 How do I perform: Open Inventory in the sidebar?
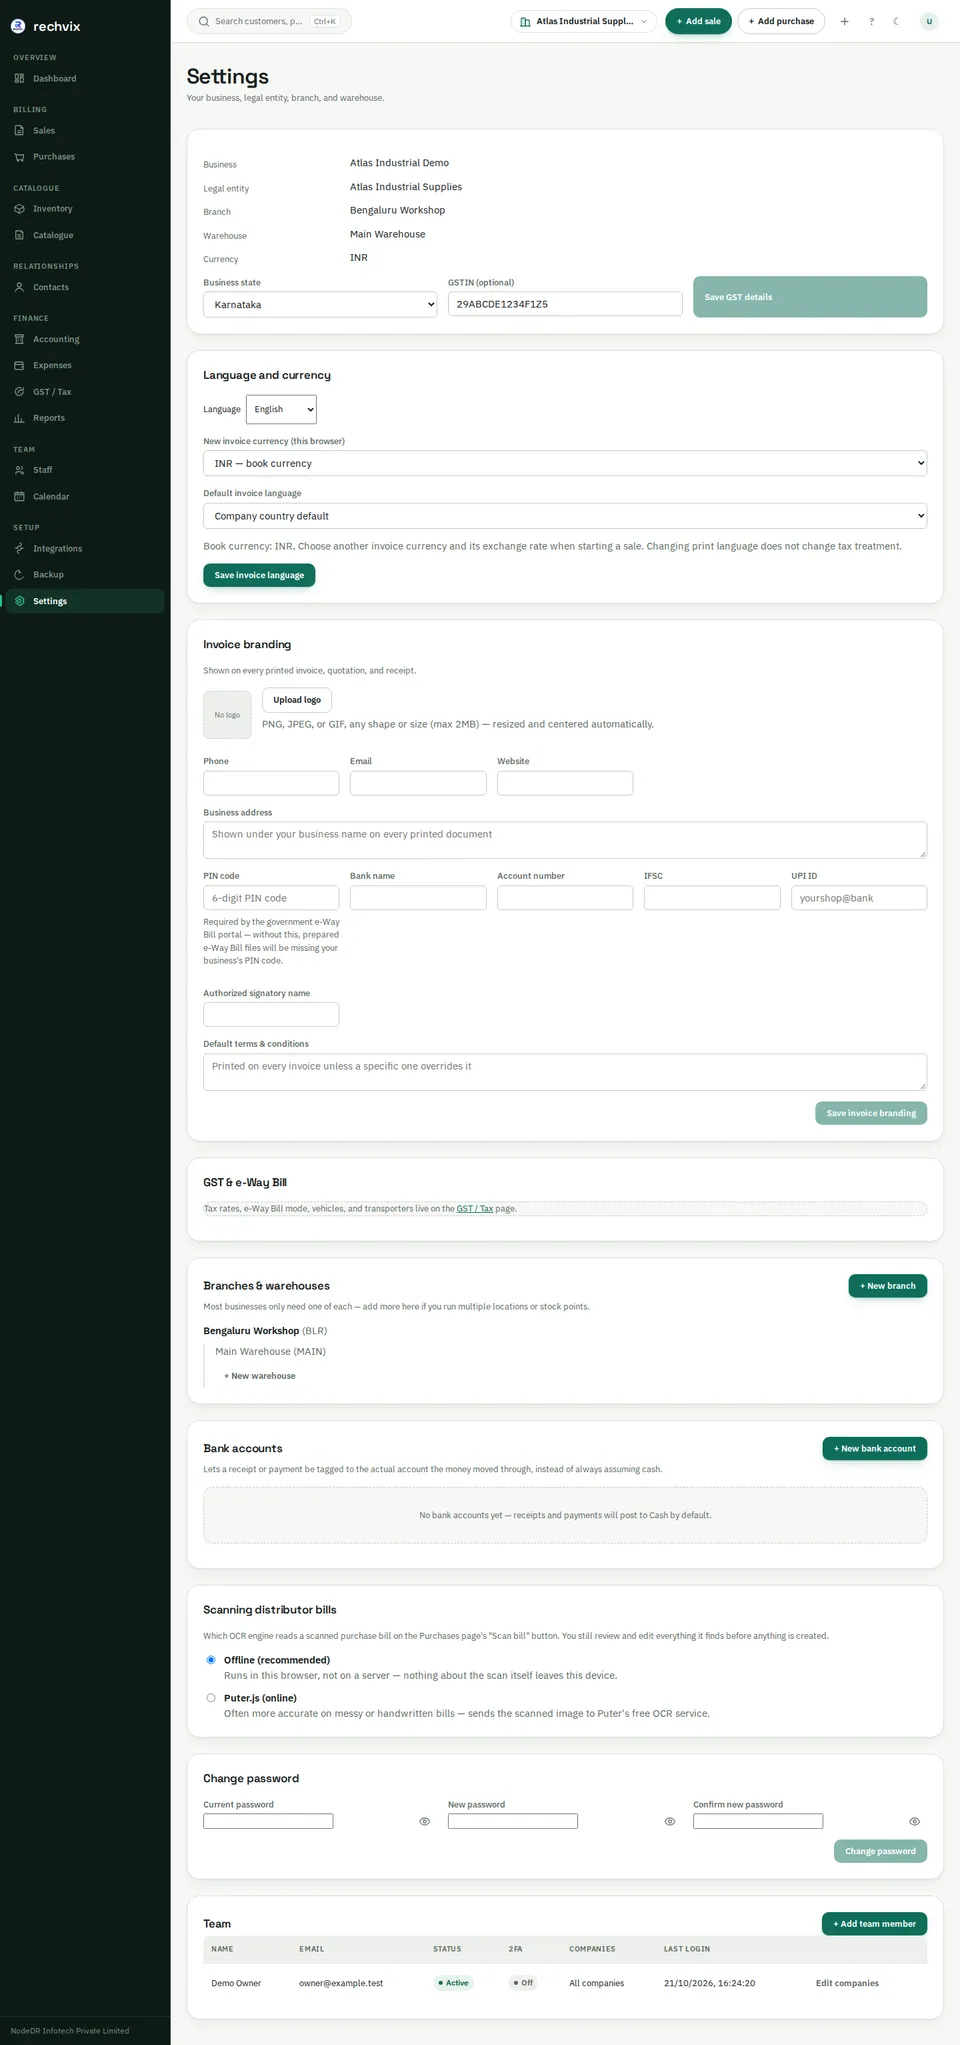[85, 208]
